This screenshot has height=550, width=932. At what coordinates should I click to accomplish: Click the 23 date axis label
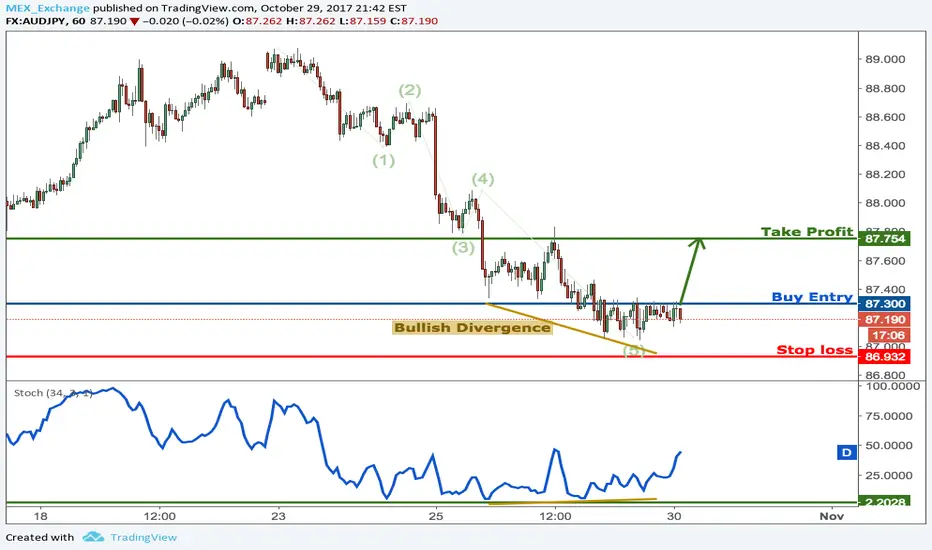pos(278,516)
